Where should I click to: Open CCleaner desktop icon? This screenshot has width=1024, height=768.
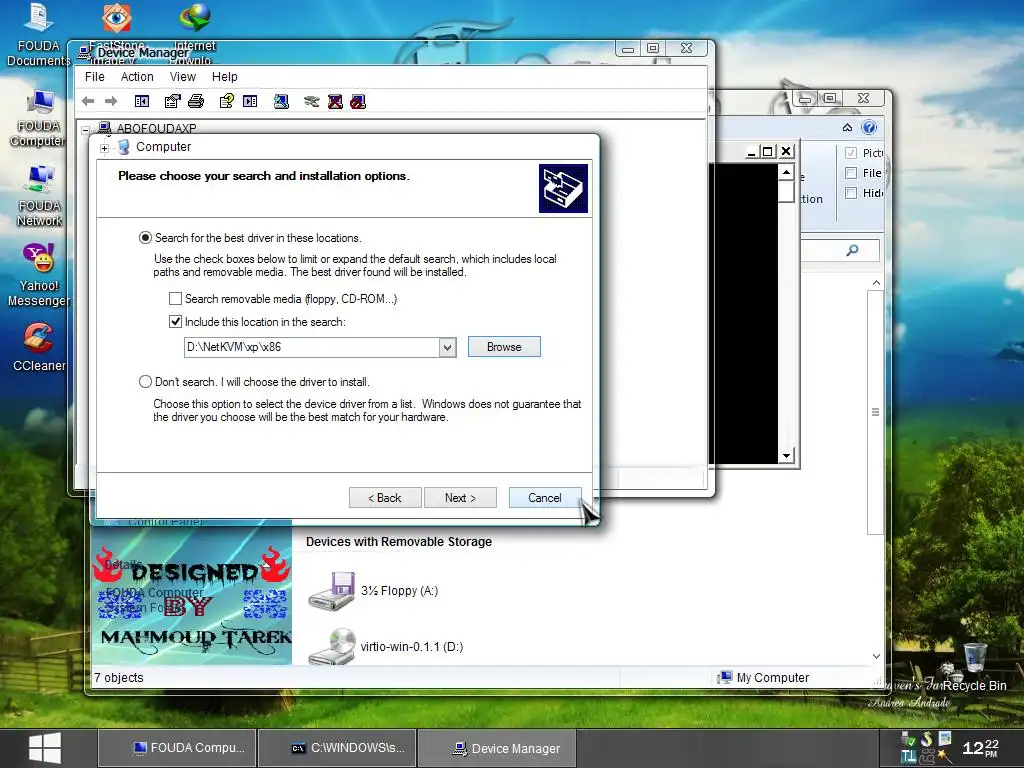point(39,347)
